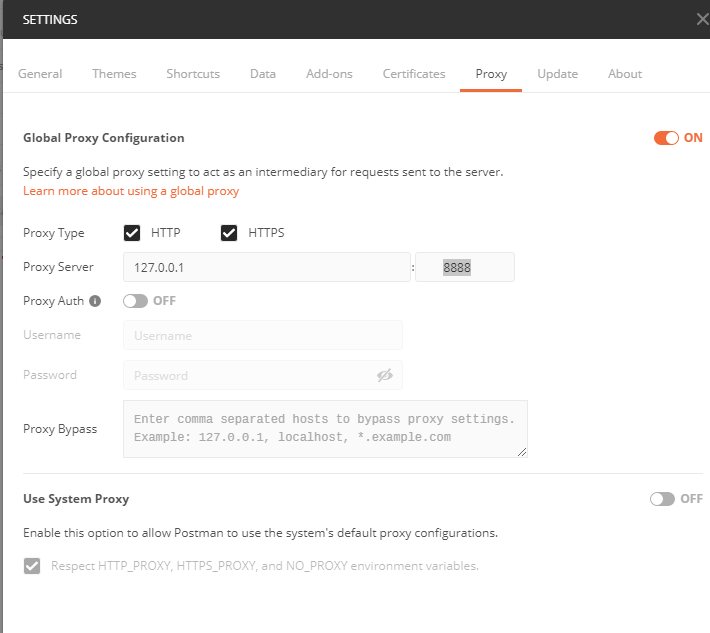The height and width of the screenshot is (633, 710).
Task: Click the Proxy Auth info icon
Action: click(x=95, y=301)
